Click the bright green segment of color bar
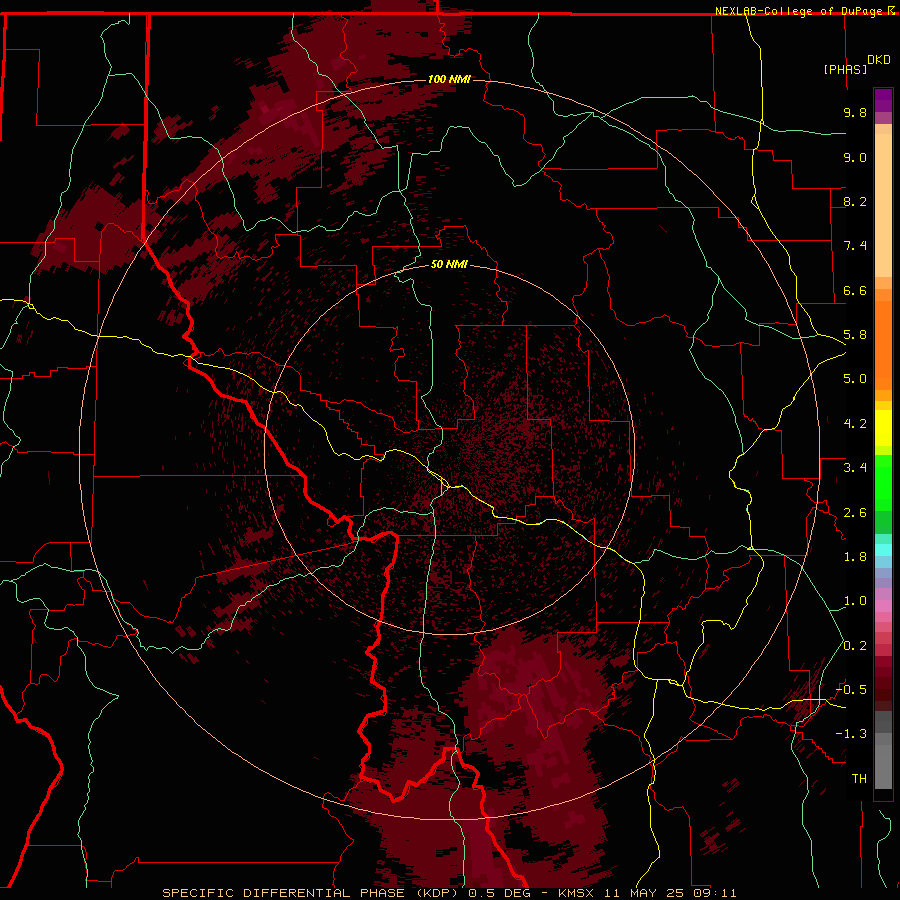 click(883, 482)
